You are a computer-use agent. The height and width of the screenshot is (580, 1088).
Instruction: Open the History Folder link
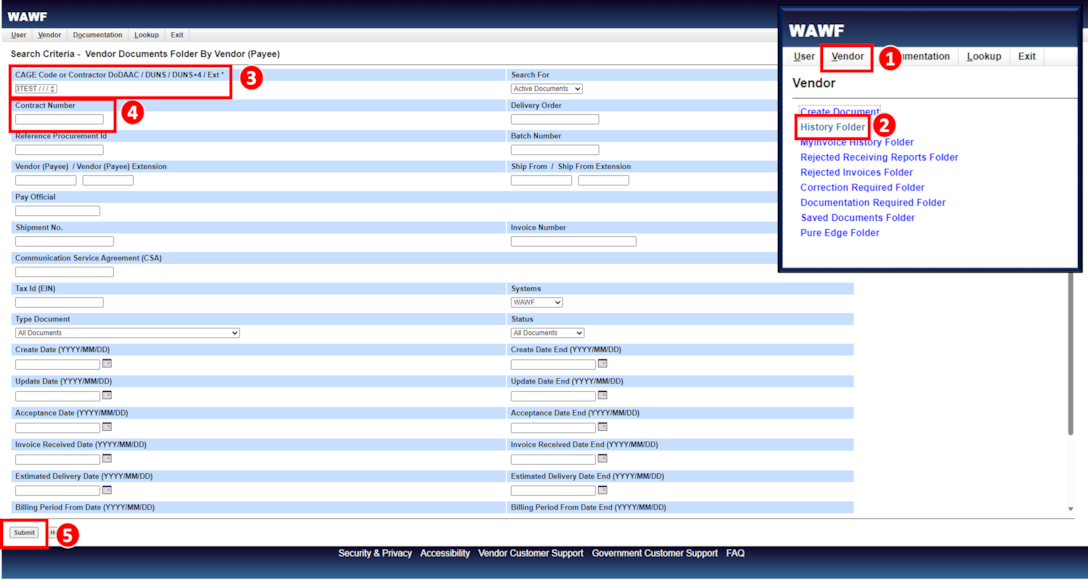[x=833, y=127]
